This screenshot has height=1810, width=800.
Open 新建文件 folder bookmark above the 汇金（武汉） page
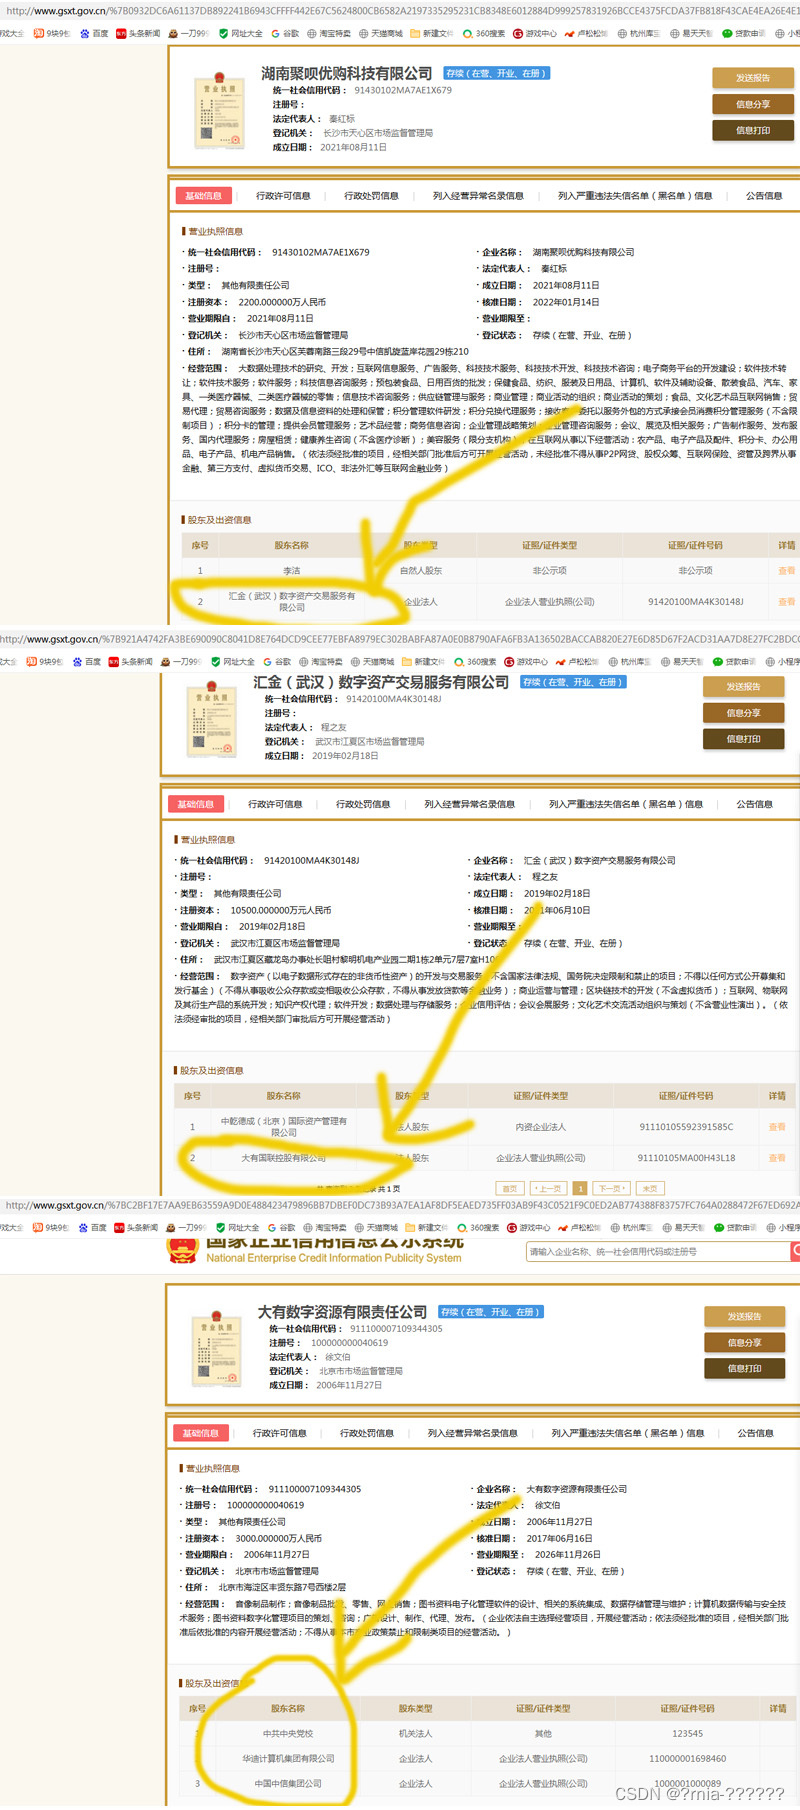coord(424,661)
